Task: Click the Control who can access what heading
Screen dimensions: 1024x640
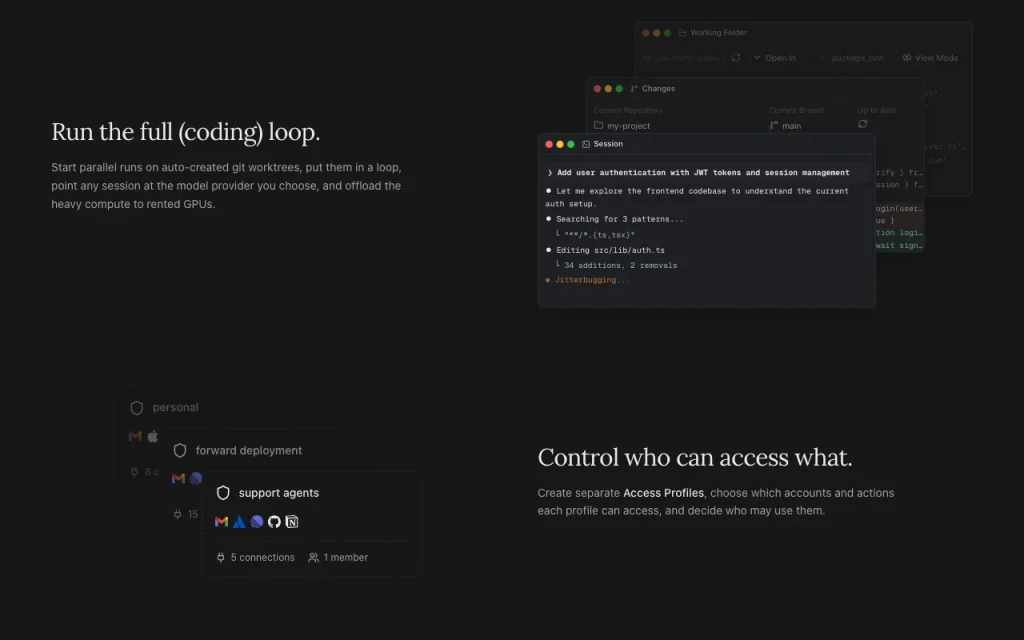Action: pos(695,458)
